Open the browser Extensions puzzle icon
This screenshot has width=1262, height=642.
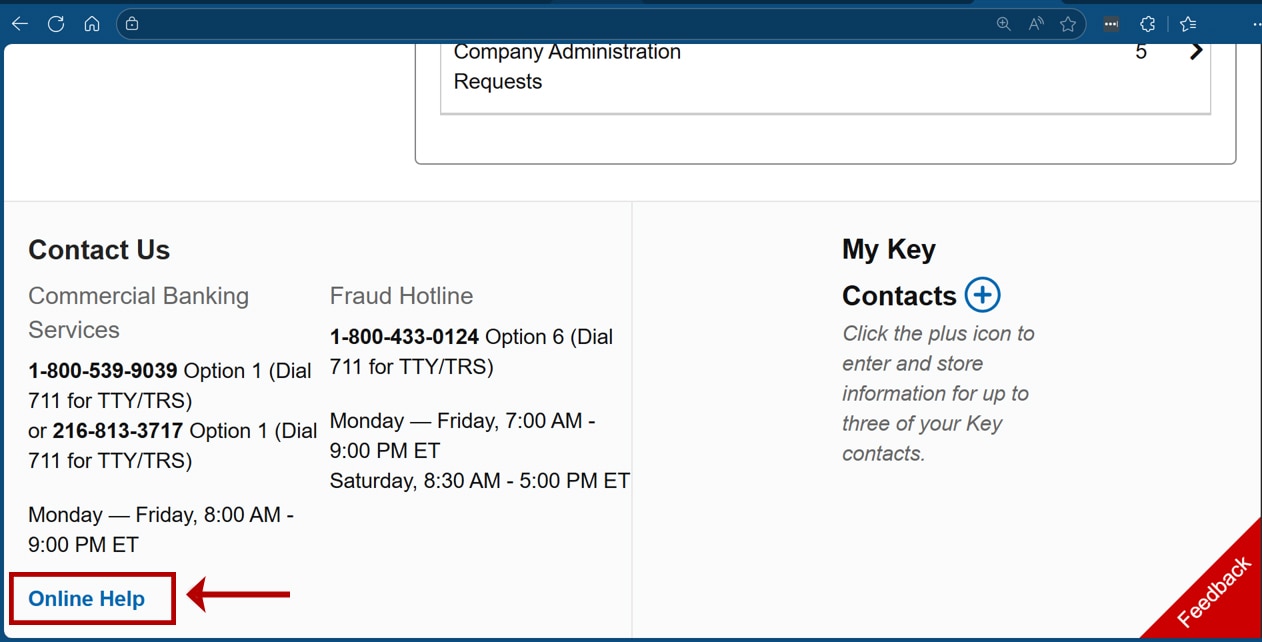[1148, 24]
